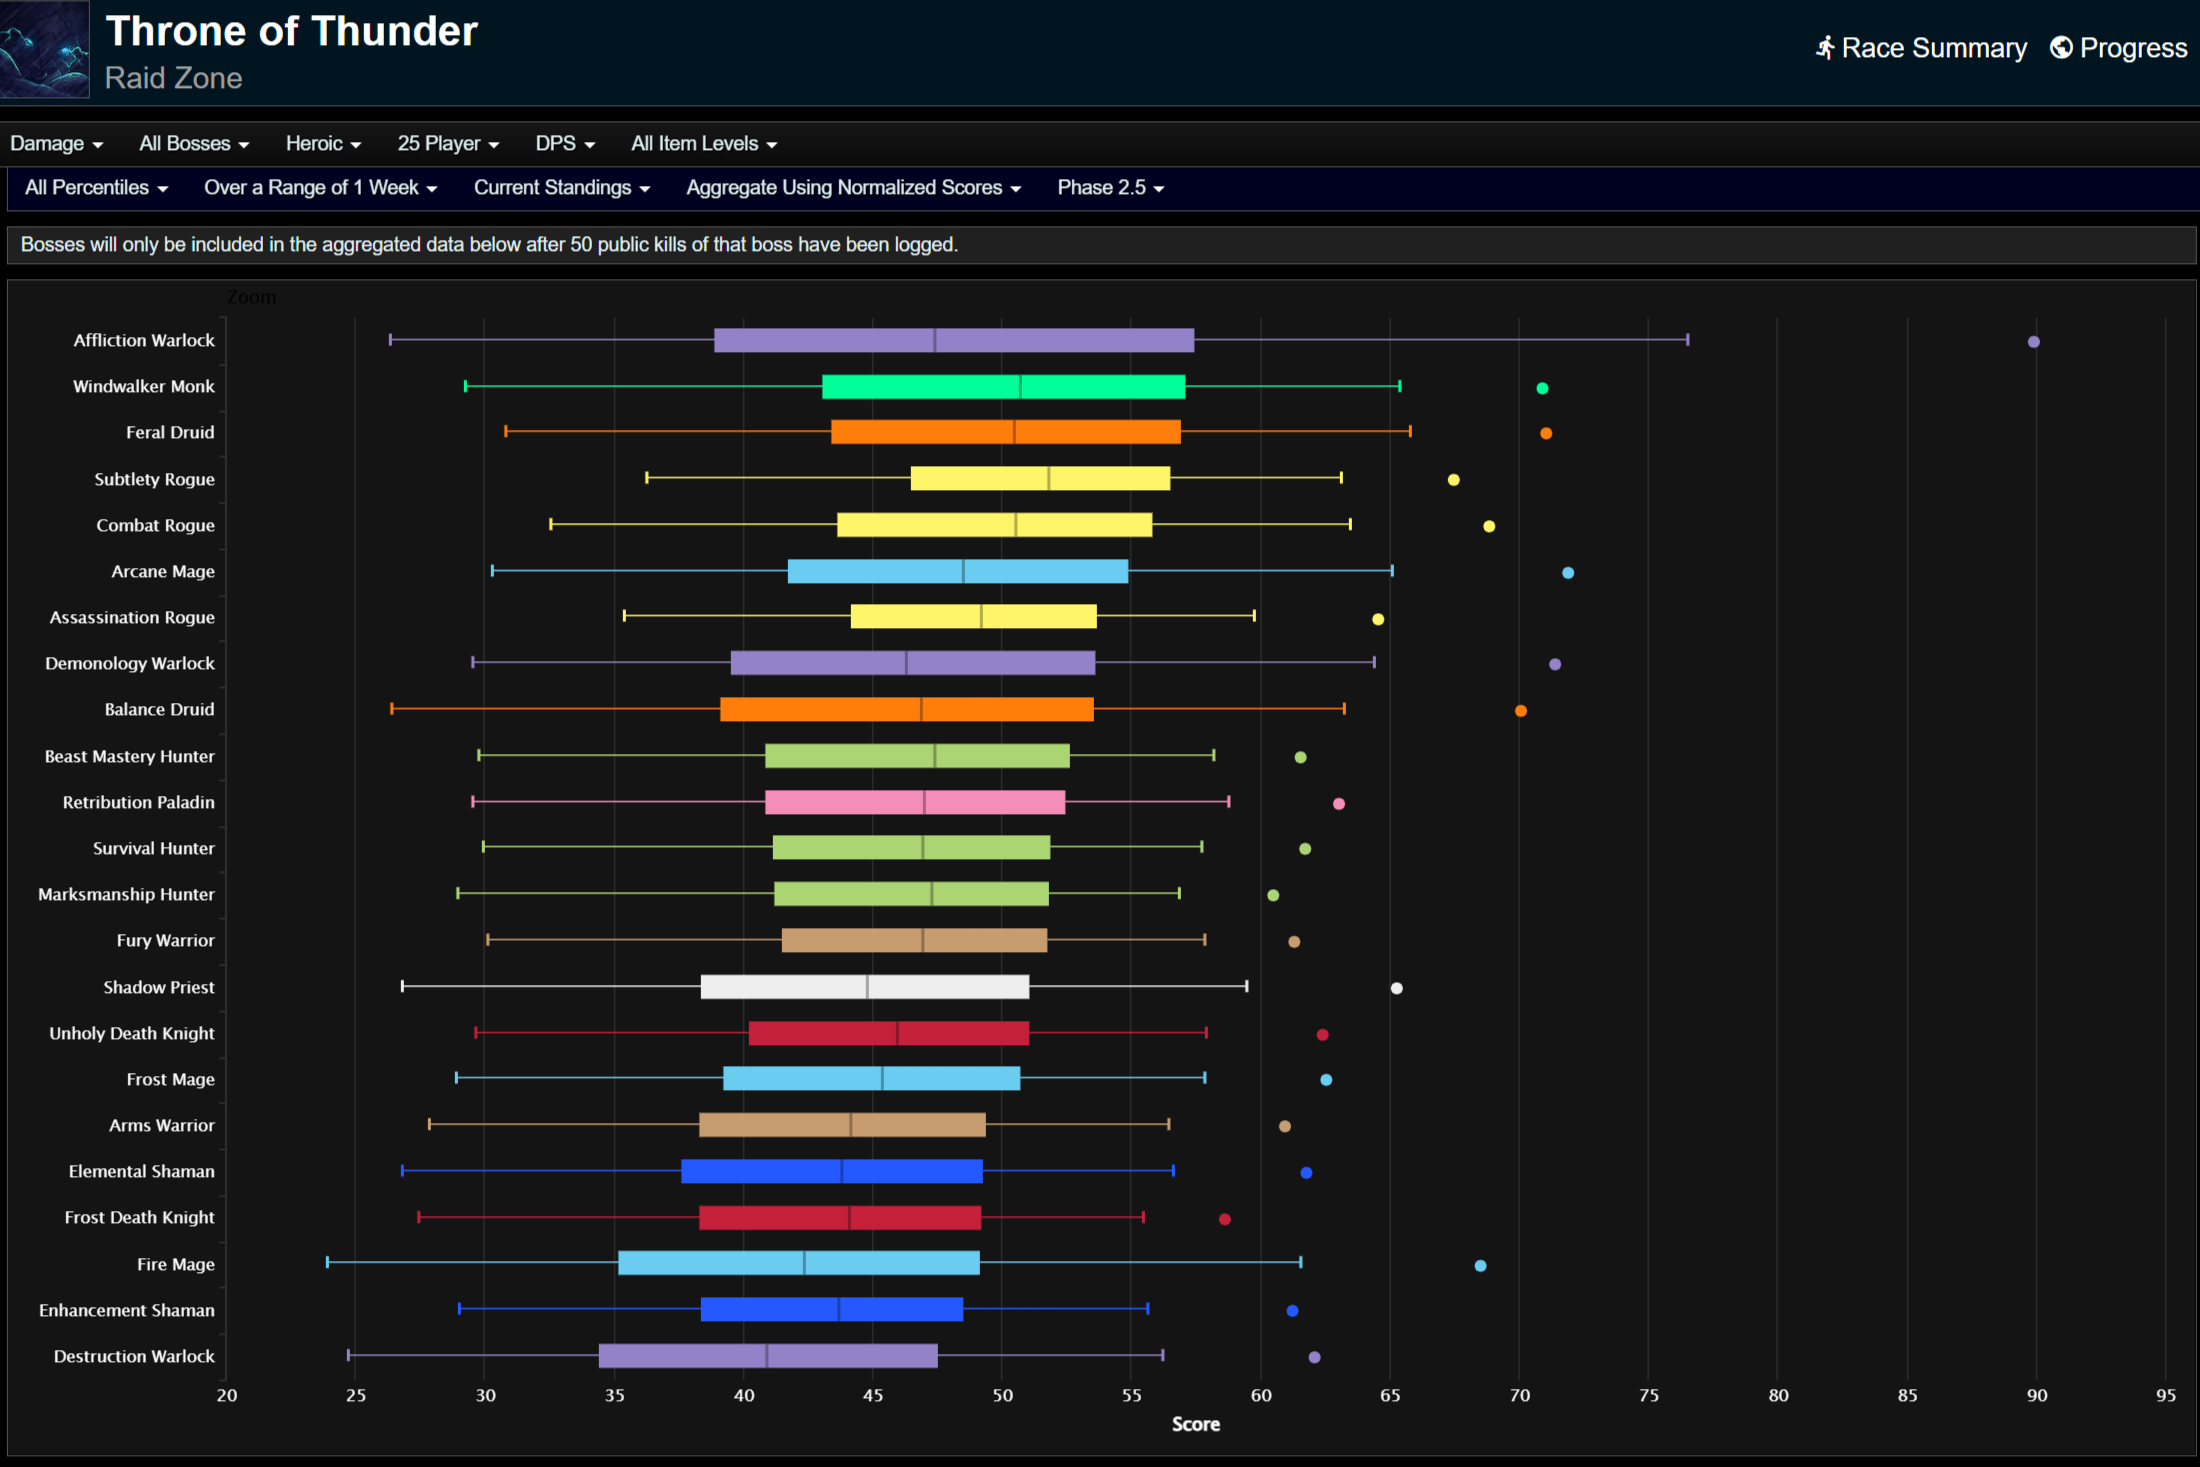Viewport: 2200px width, 1467px height.
Task: Click the Progress link
Action: pos(2133,48)
